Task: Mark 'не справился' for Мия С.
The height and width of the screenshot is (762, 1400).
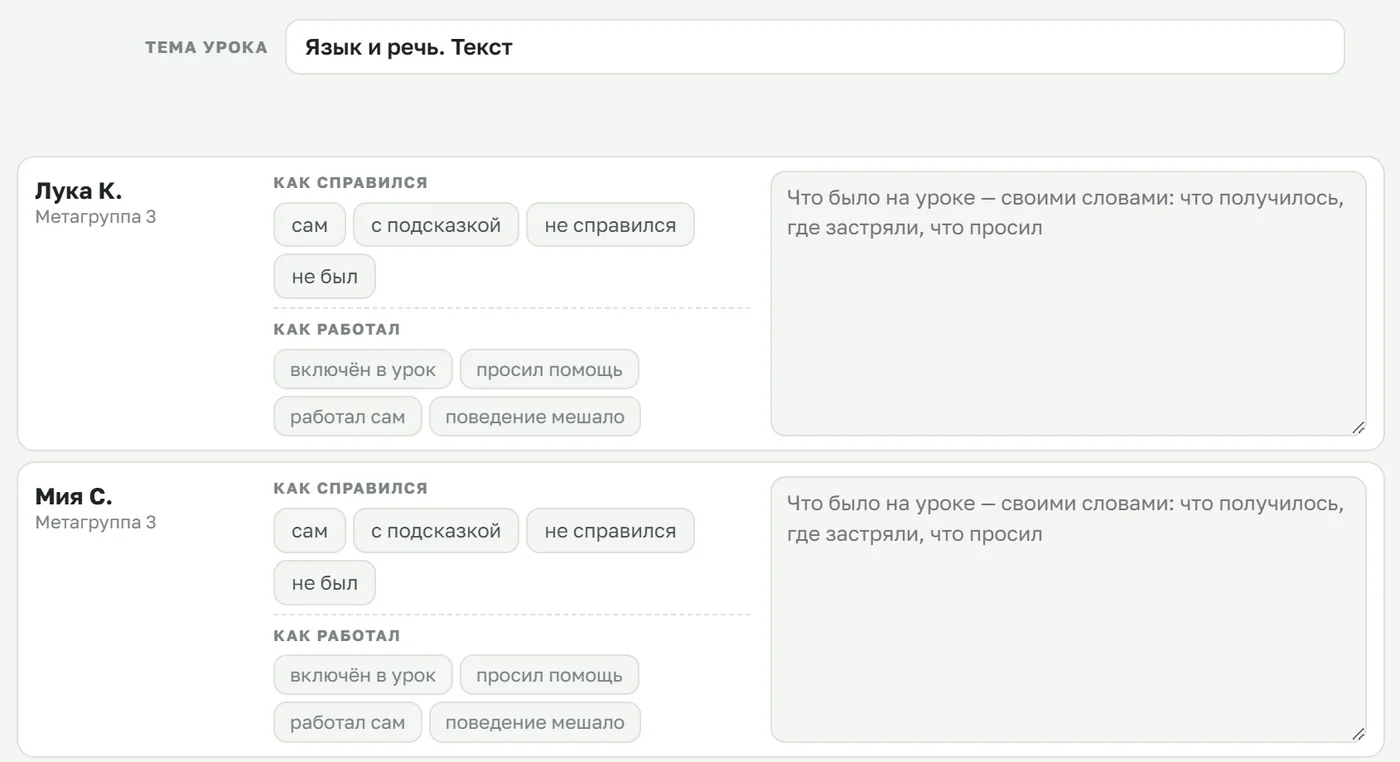Action: 610,531
